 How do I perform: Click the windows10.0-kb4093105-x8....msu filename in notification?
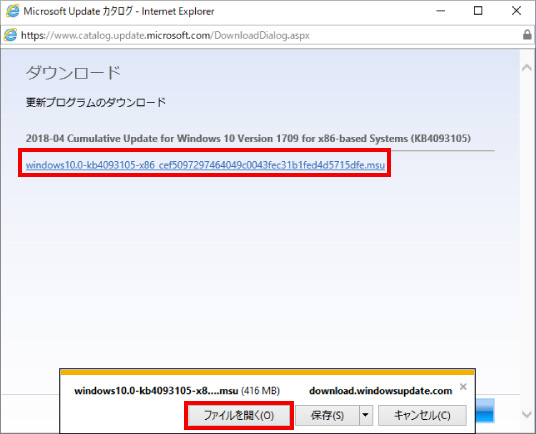point(156,391)
